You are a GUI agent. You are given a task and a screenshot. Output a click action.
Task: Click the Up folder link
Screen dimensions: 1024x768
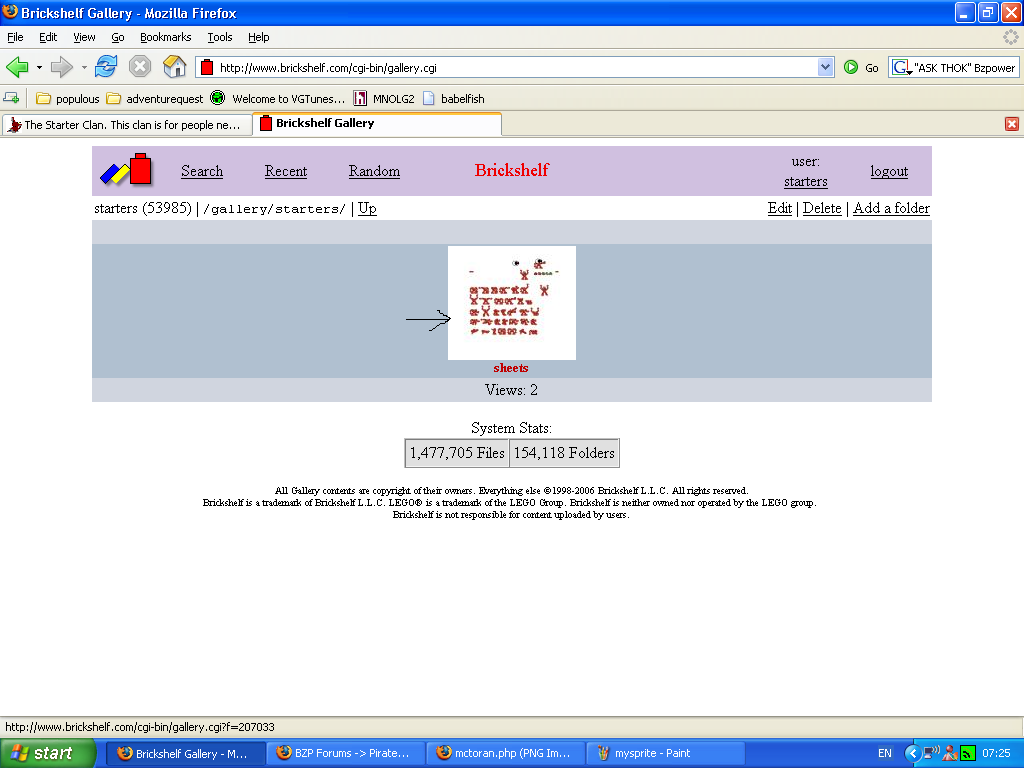[x=367, y=208]
